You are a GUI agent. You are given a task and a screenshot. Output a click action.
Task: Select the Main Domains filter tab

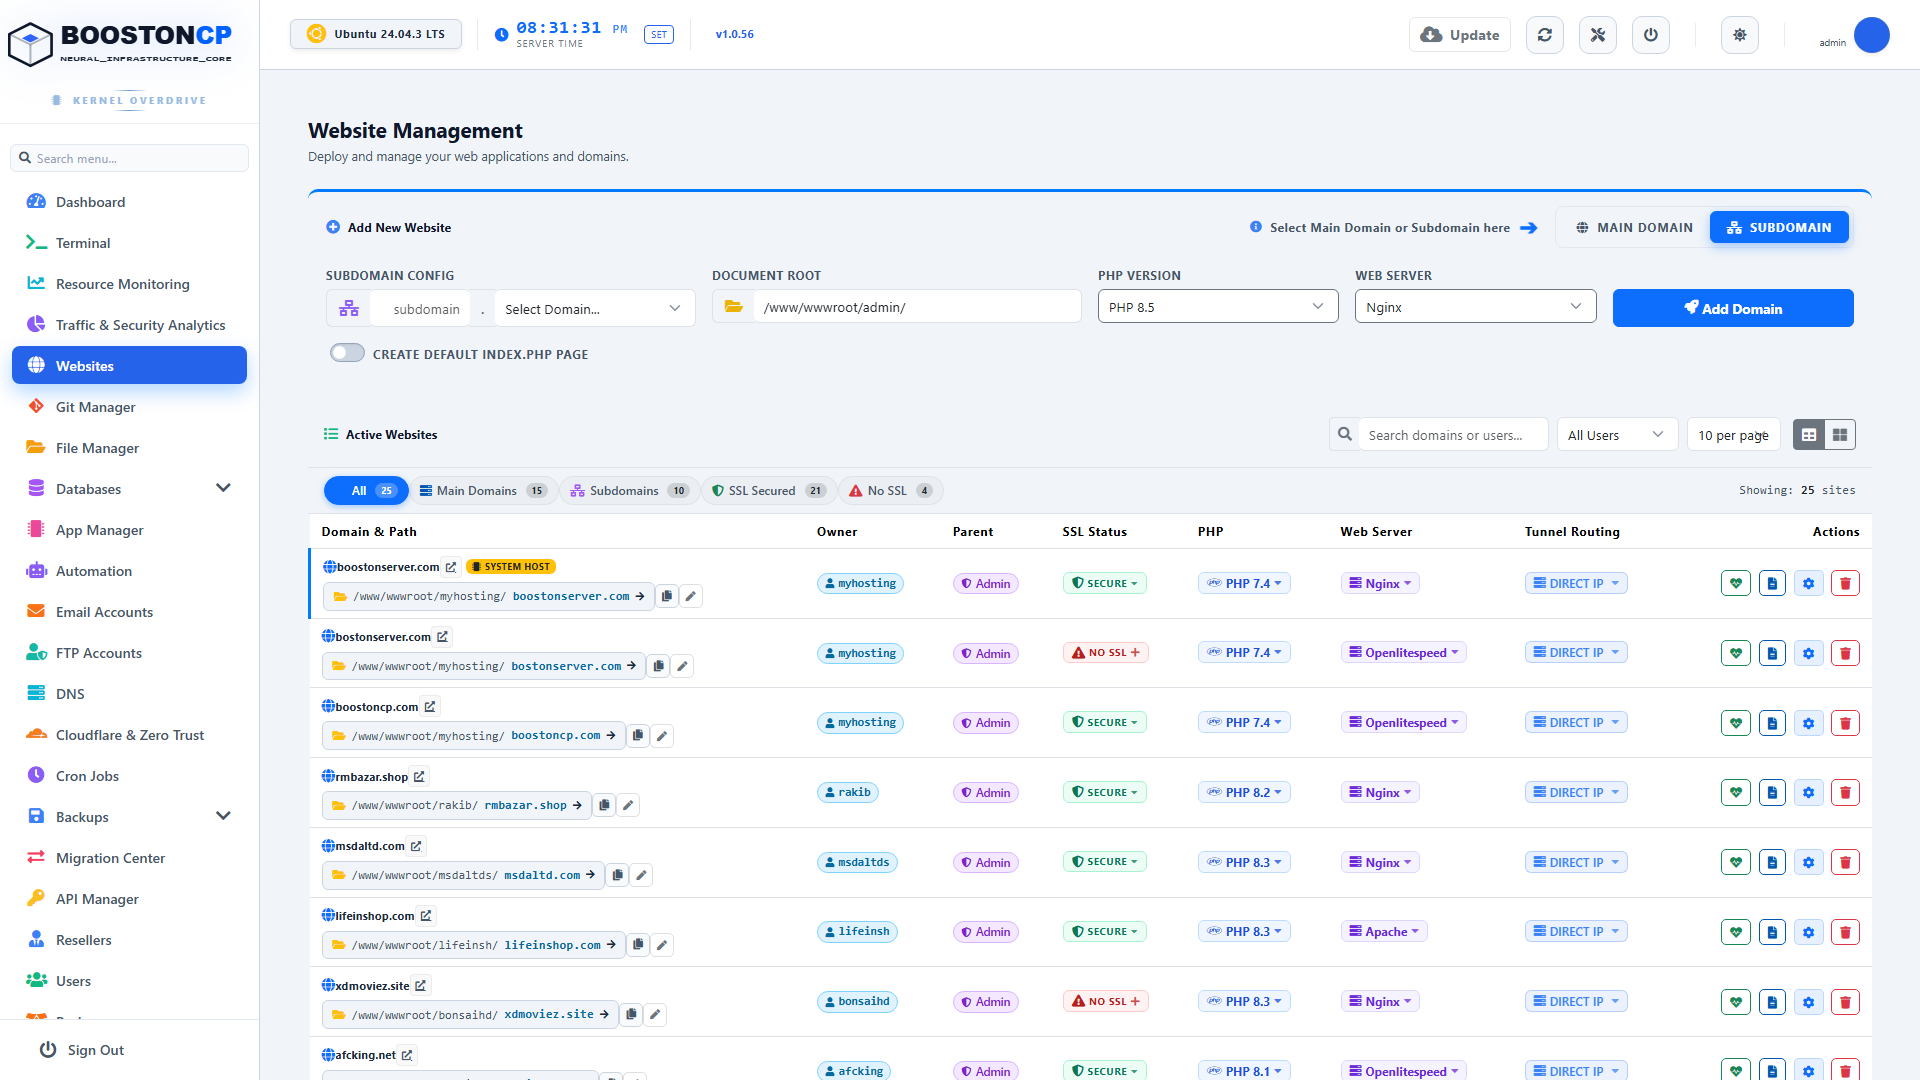(482, 491)
